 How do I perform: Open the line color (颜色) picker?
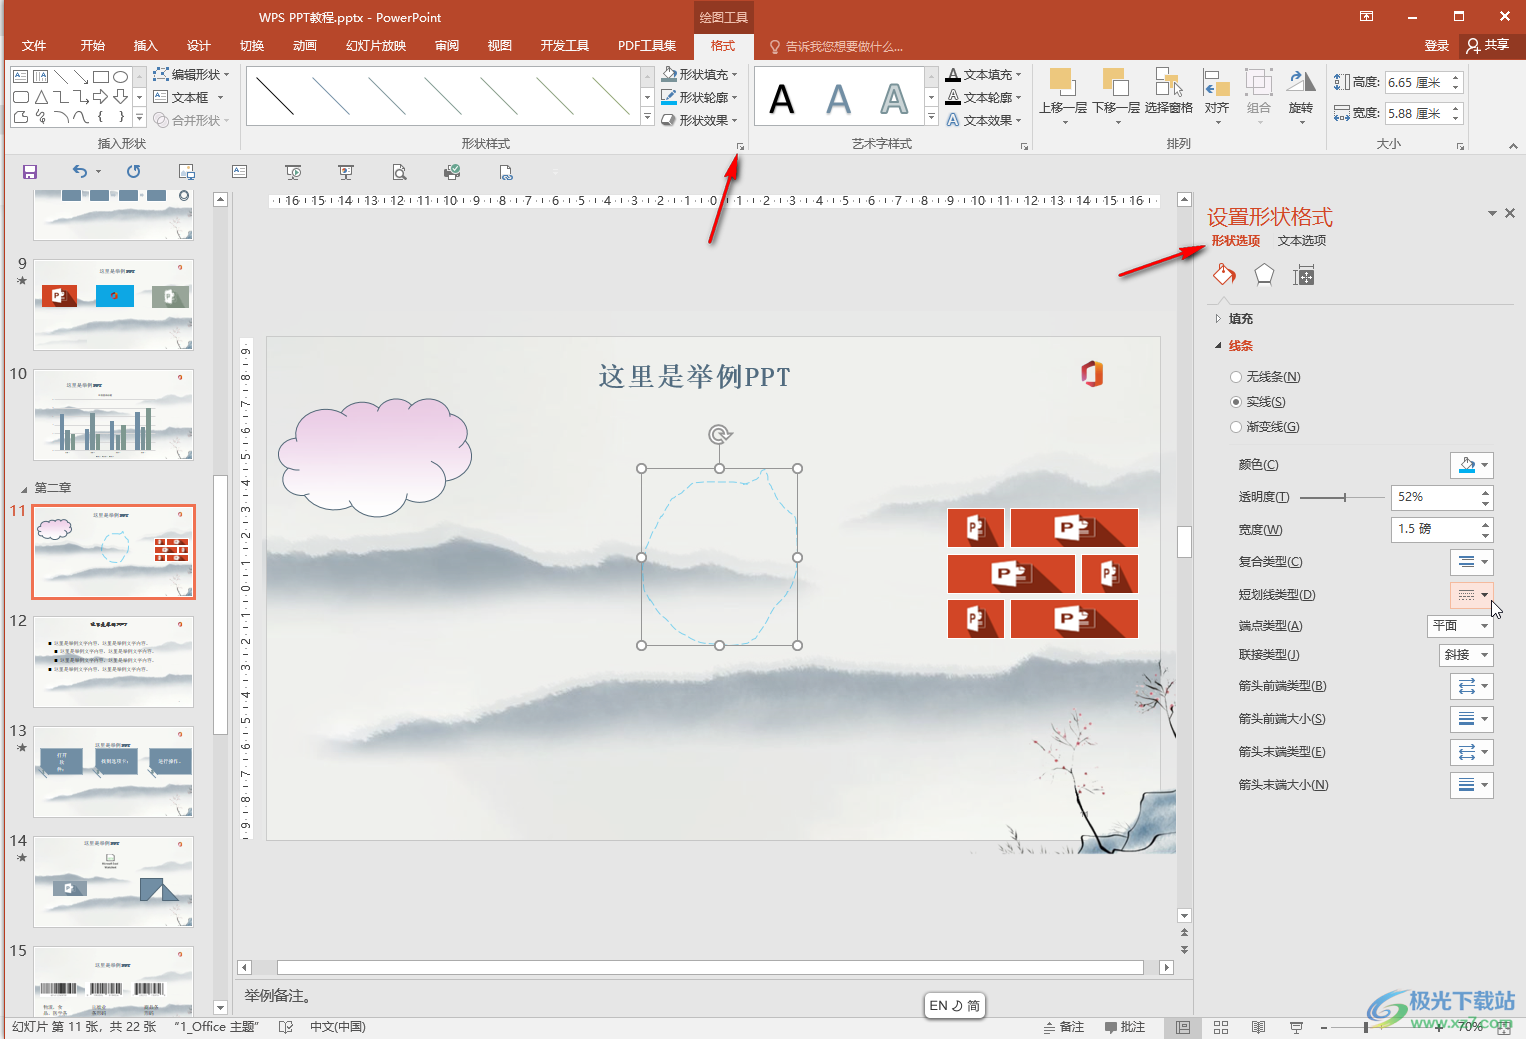1471,465
